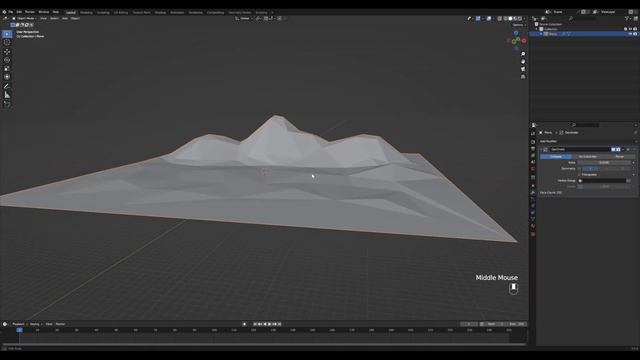Open the Render properties tab icon

point(533,142)
